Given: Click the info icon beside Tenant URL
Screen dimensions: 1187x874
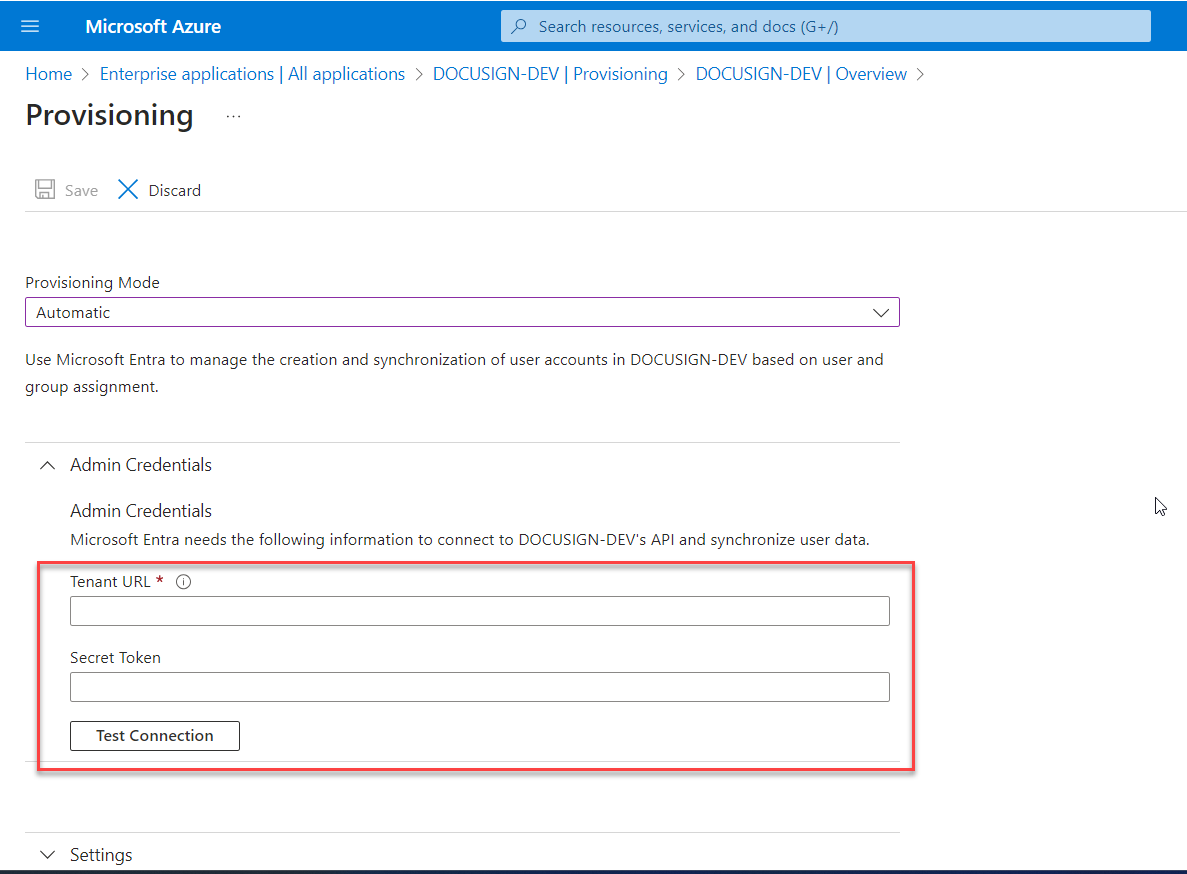Looking at the screenshot, I should coord(183,581).
